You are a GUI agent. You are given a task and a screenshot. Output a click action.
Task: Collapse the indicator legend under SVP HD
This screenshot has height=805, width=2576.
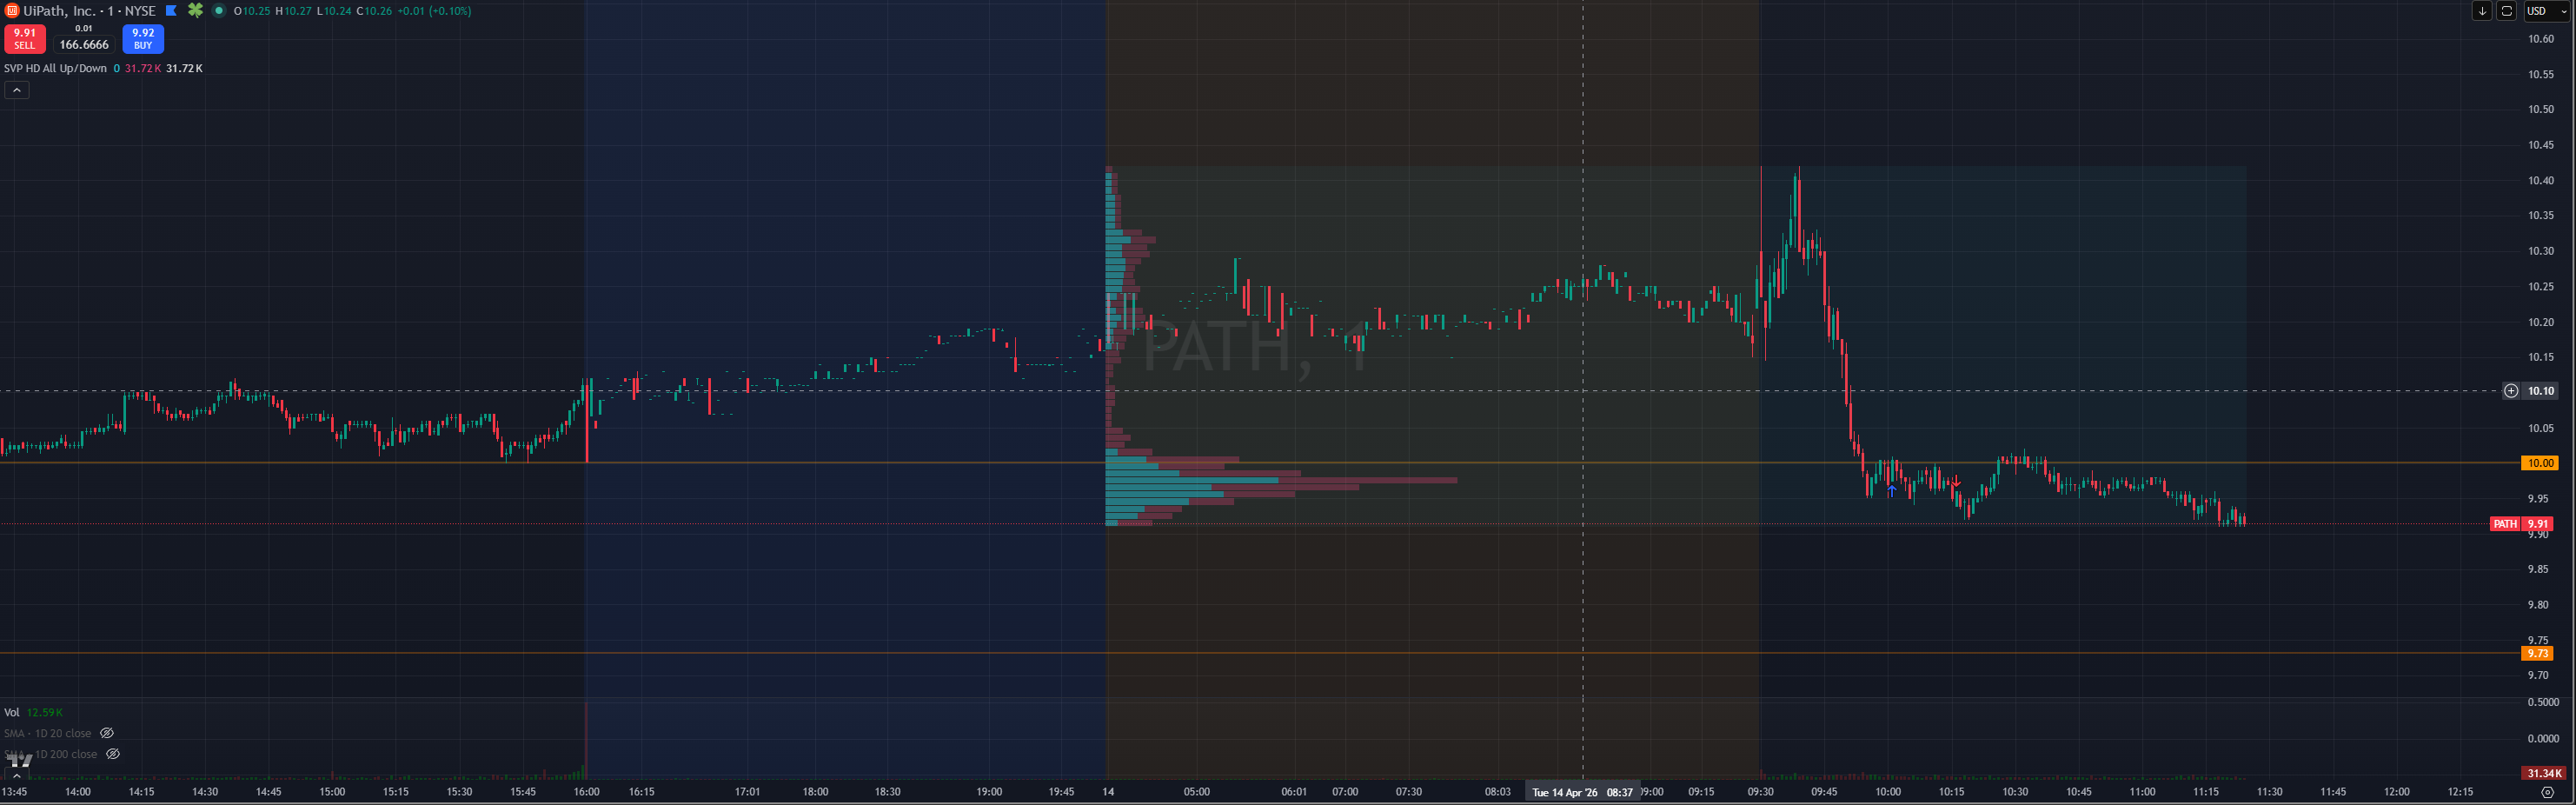click(x=17, y=90)
